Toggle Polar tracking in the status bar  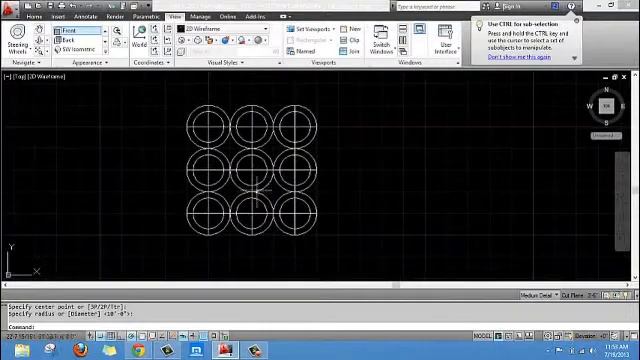point(131,336)
